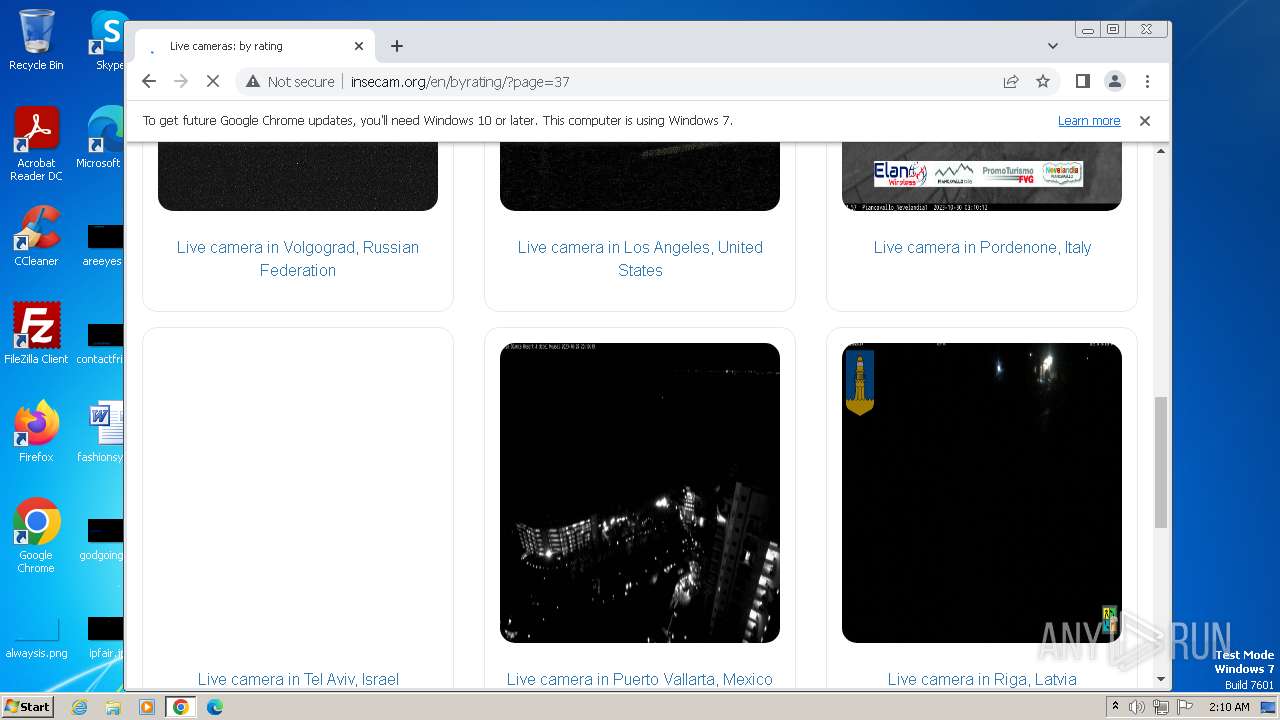Open Action Center flag icon

tap(1183, 707)
